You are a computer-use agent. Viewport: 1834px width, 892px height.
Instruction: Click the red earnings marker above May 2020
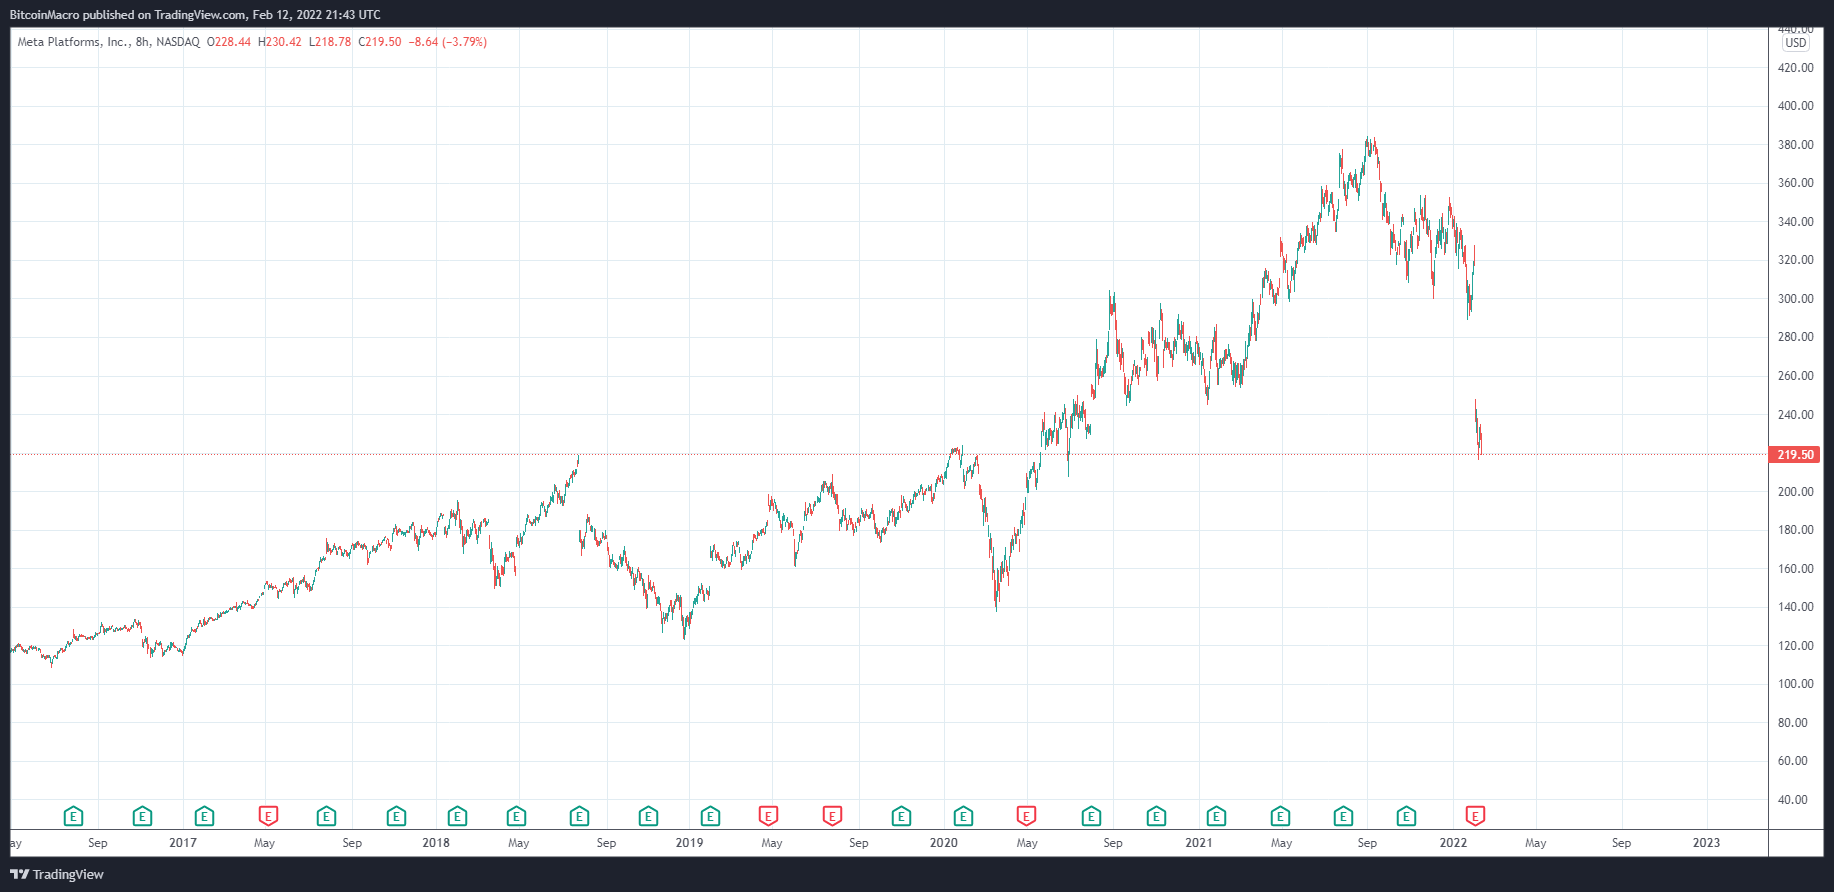click(1026, 816)
